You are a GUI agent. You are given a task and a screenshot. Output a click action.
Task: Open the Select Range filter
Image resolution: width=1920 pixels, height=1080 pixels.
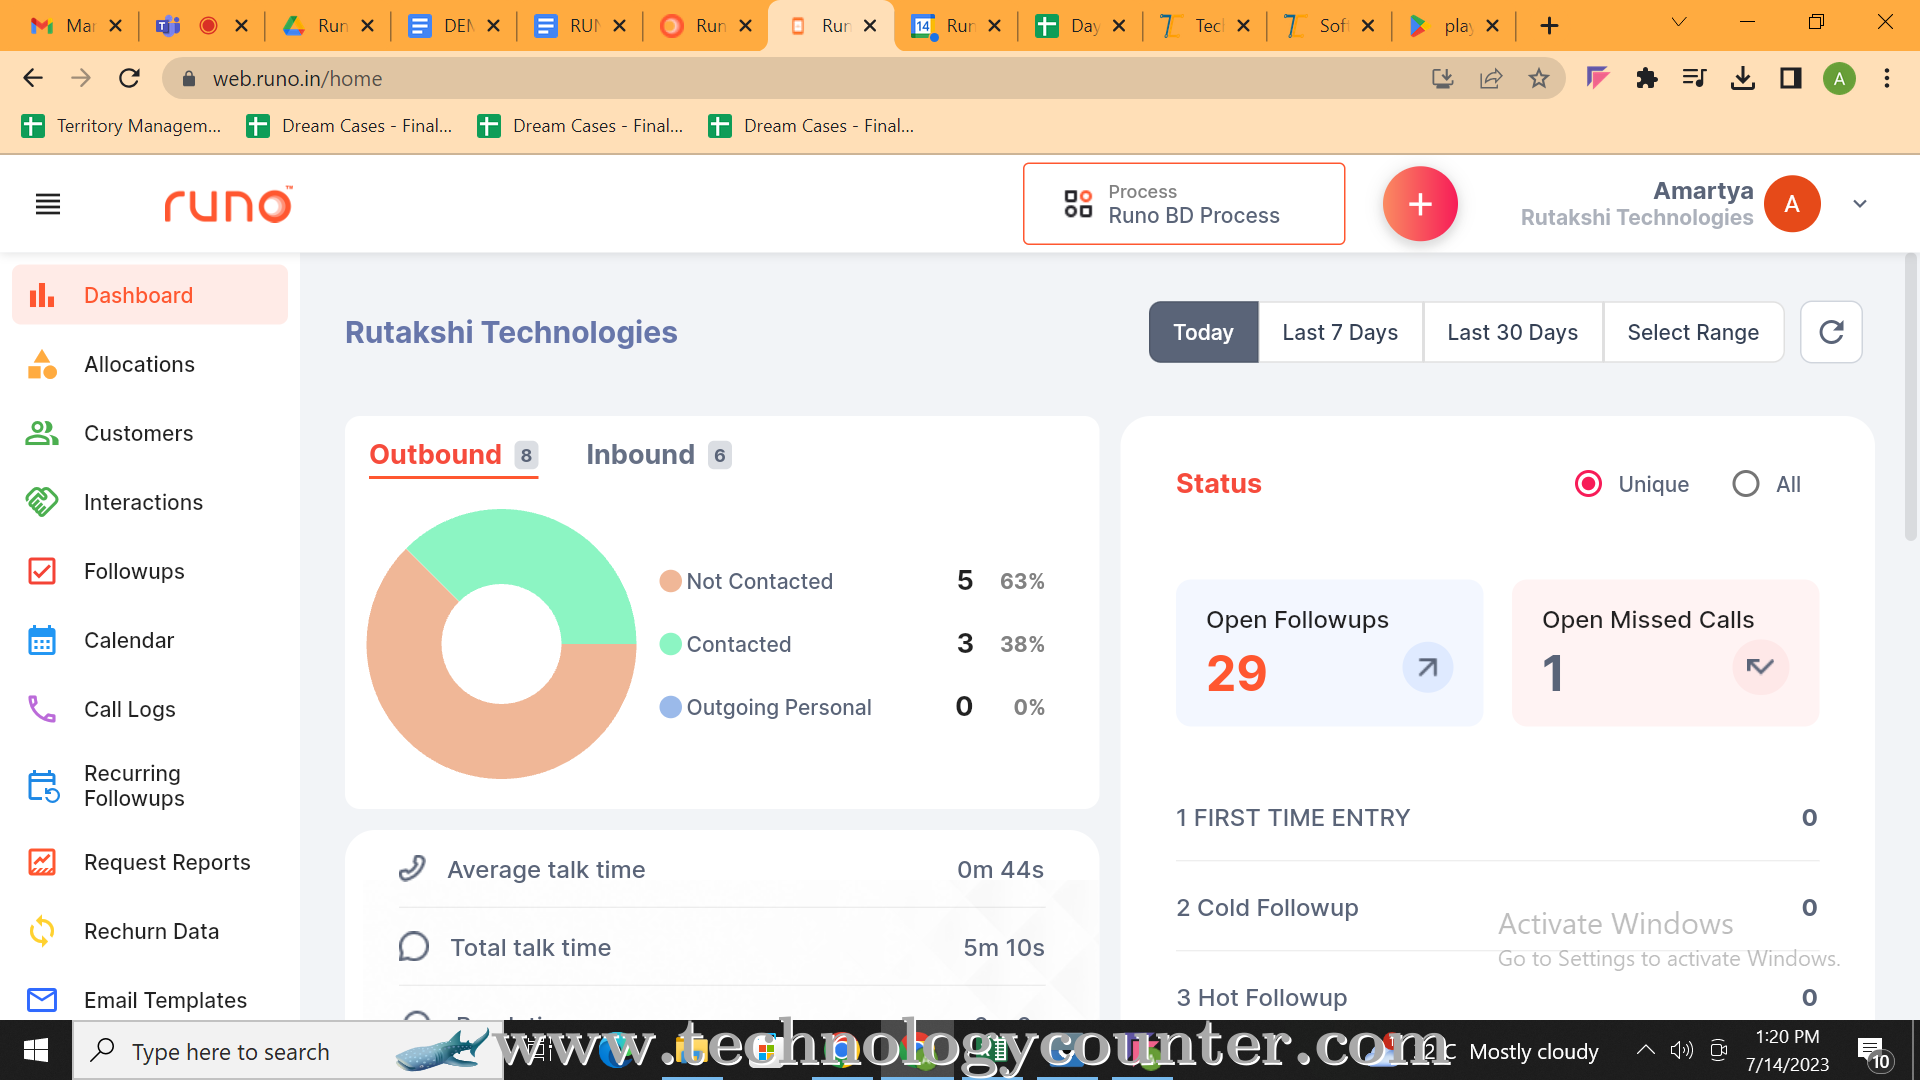[1693, 332]
